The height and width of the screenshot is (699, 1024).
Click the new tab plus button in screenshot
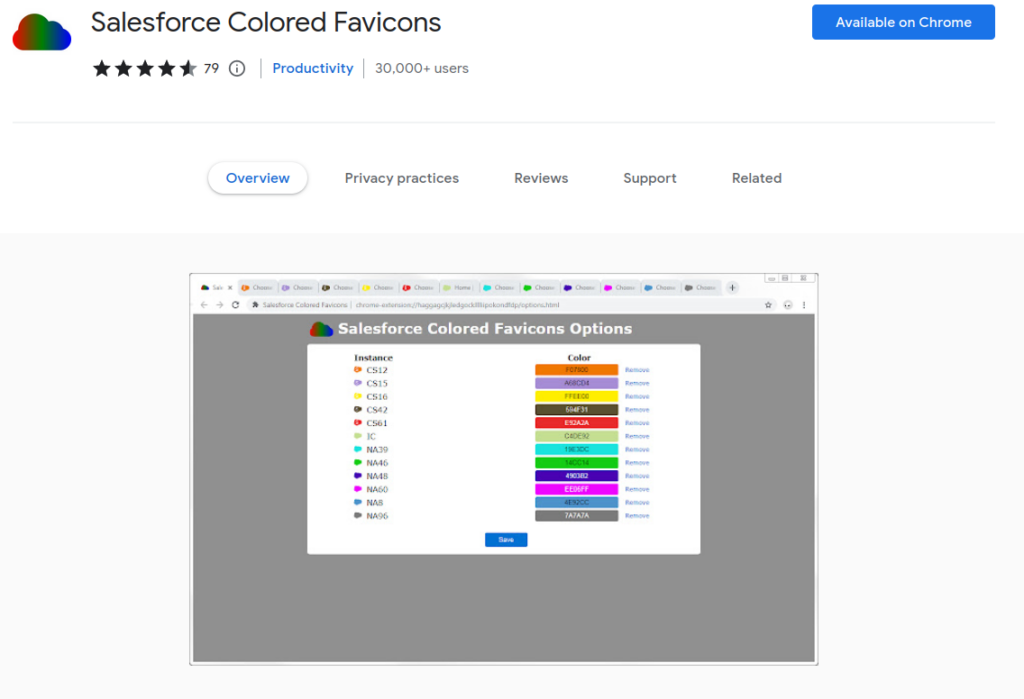point(733,287)
